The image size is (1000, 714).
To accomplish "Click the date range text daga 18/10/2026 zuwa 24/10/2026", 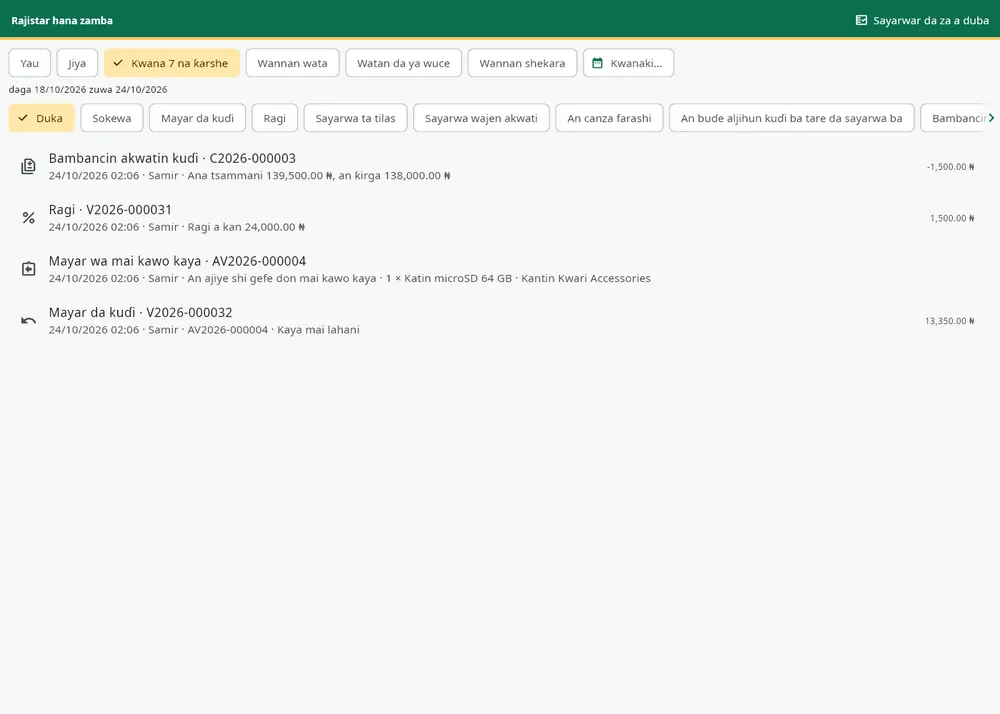I will [88, 90].
